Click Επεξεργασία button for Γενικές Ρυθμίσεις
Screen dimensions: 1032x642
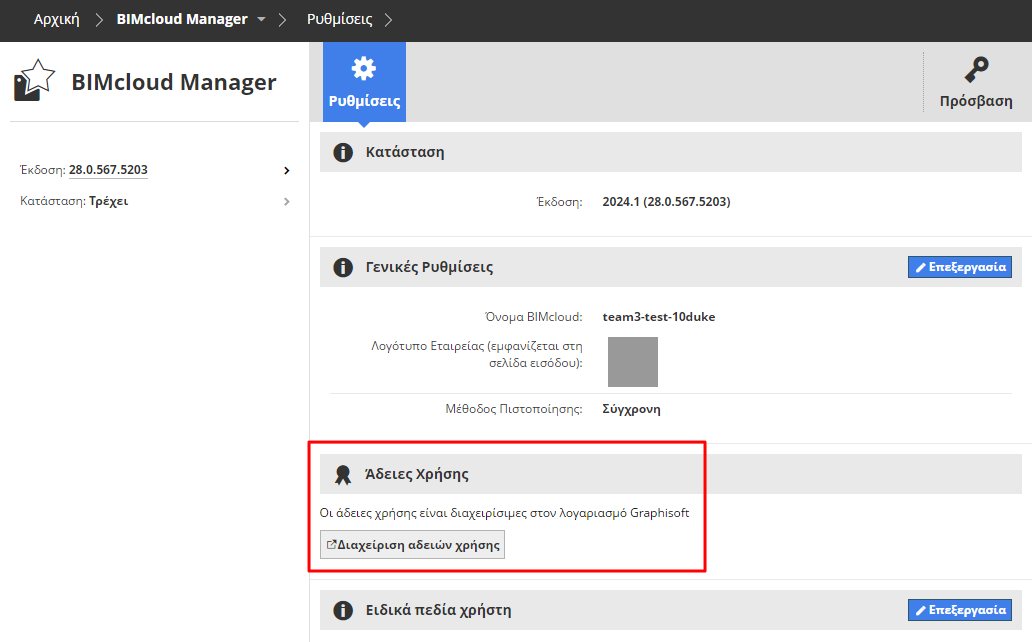click(959, 267)
